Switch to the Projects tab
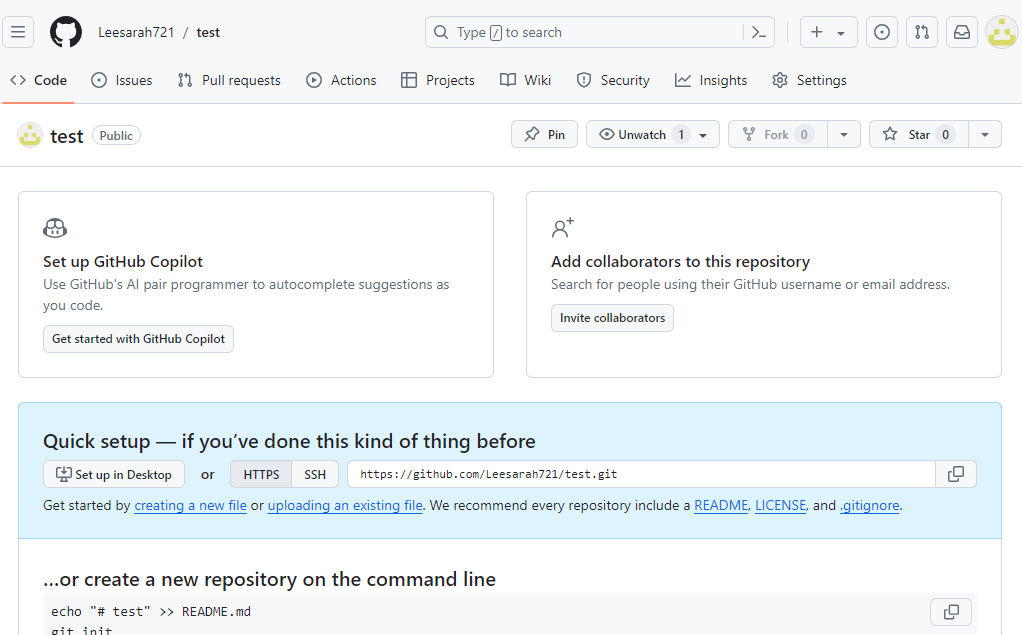 click(438, 80)
